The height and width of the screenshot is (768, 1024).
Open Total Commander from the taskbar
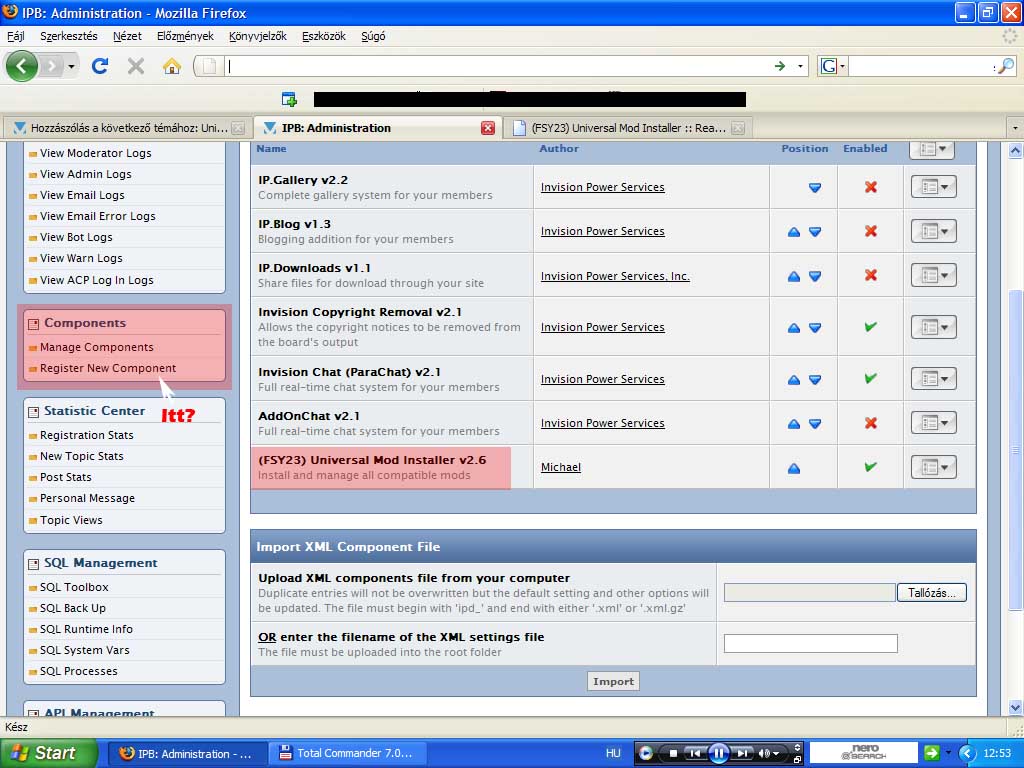(347, 753)
